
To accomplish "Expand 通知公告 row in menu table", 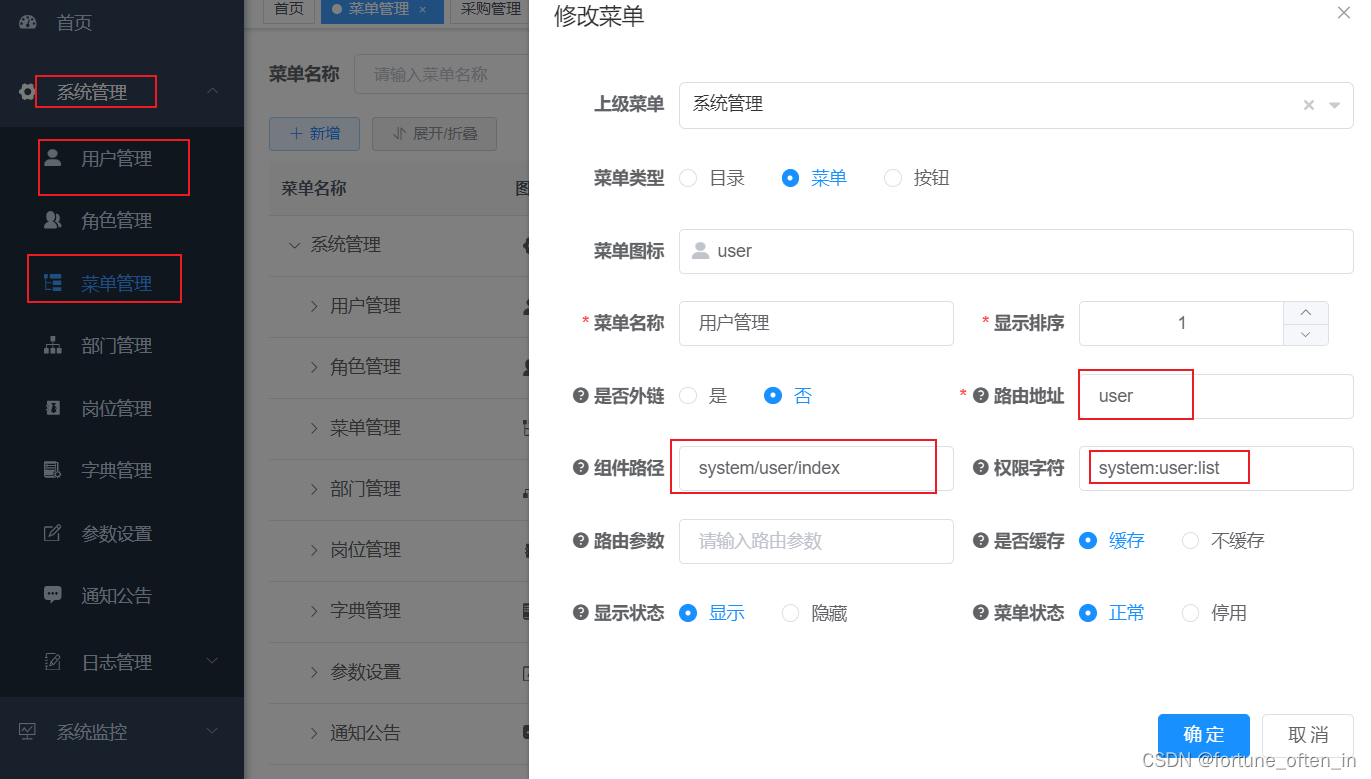I will point(315,733).
